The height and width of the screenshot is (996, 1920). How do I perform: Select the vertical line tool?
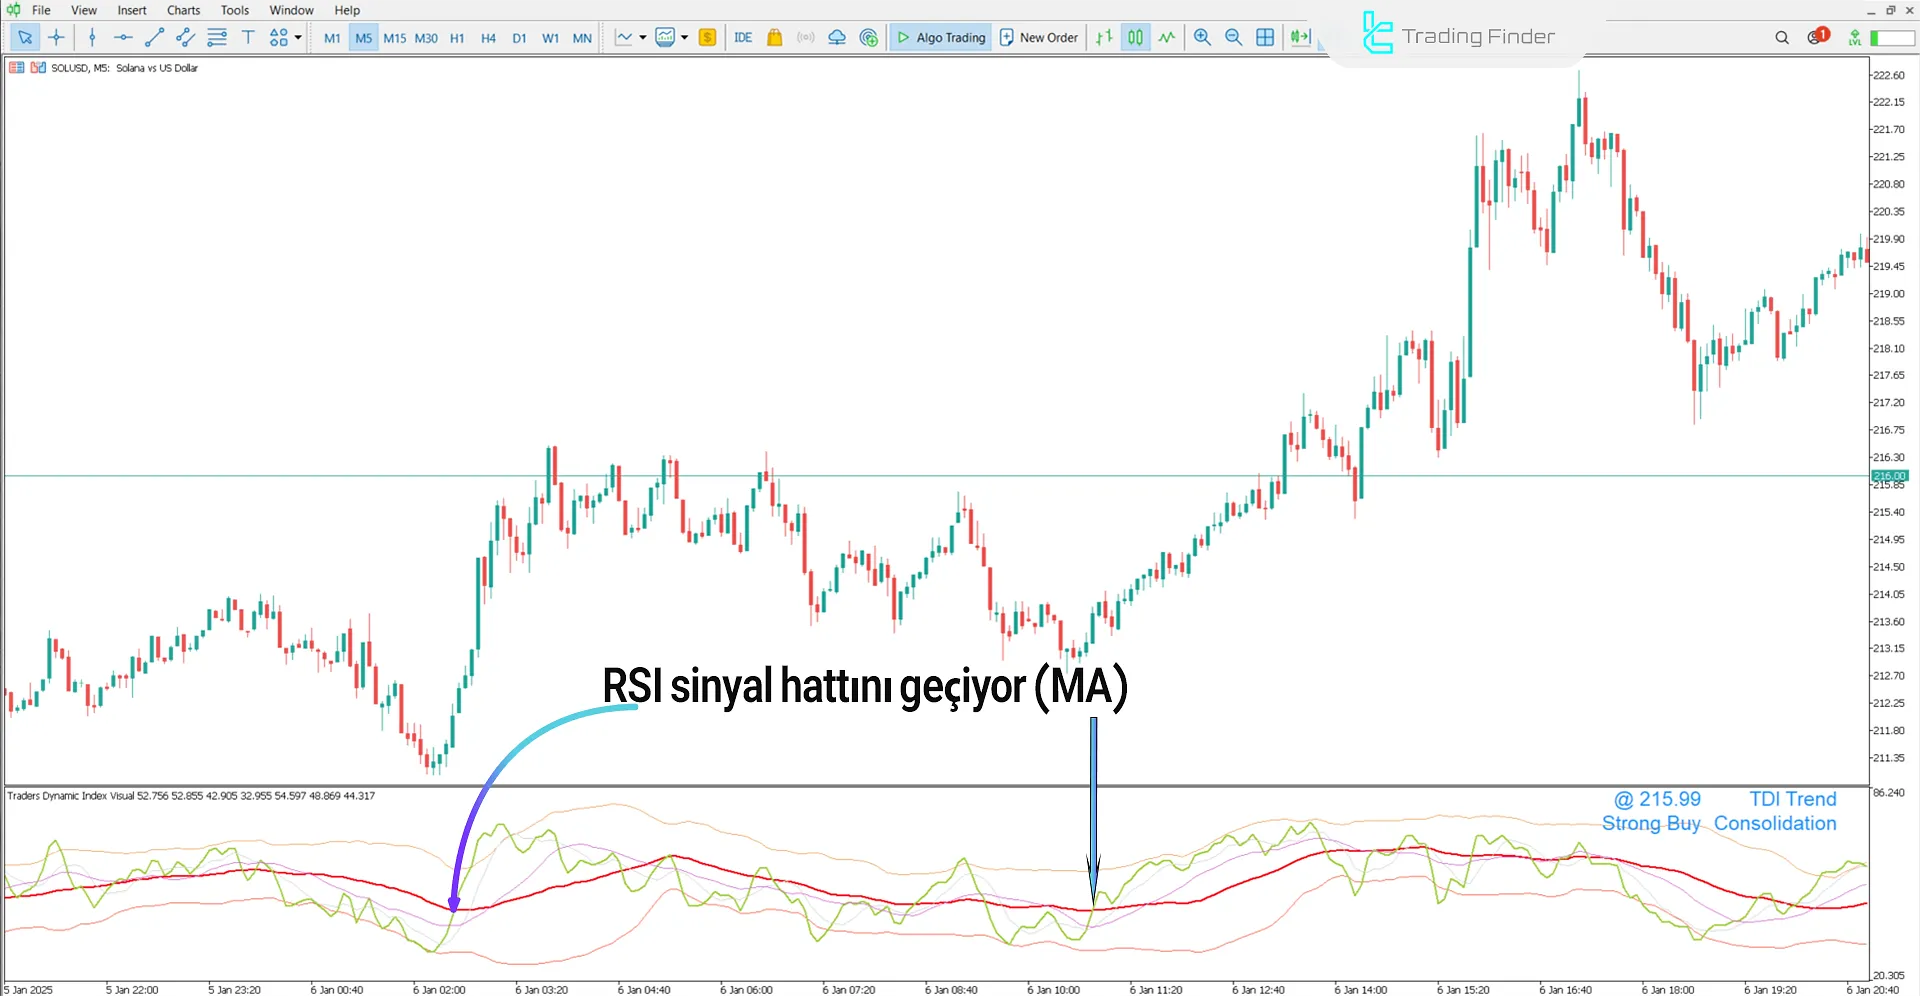[x=92, y=38]
